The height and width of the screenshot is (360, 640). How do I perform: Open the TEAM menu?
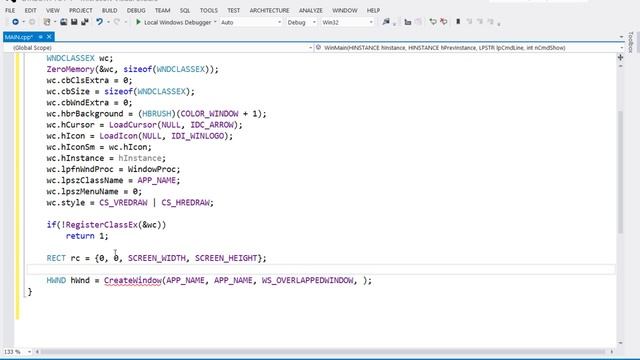click(162, 10)
